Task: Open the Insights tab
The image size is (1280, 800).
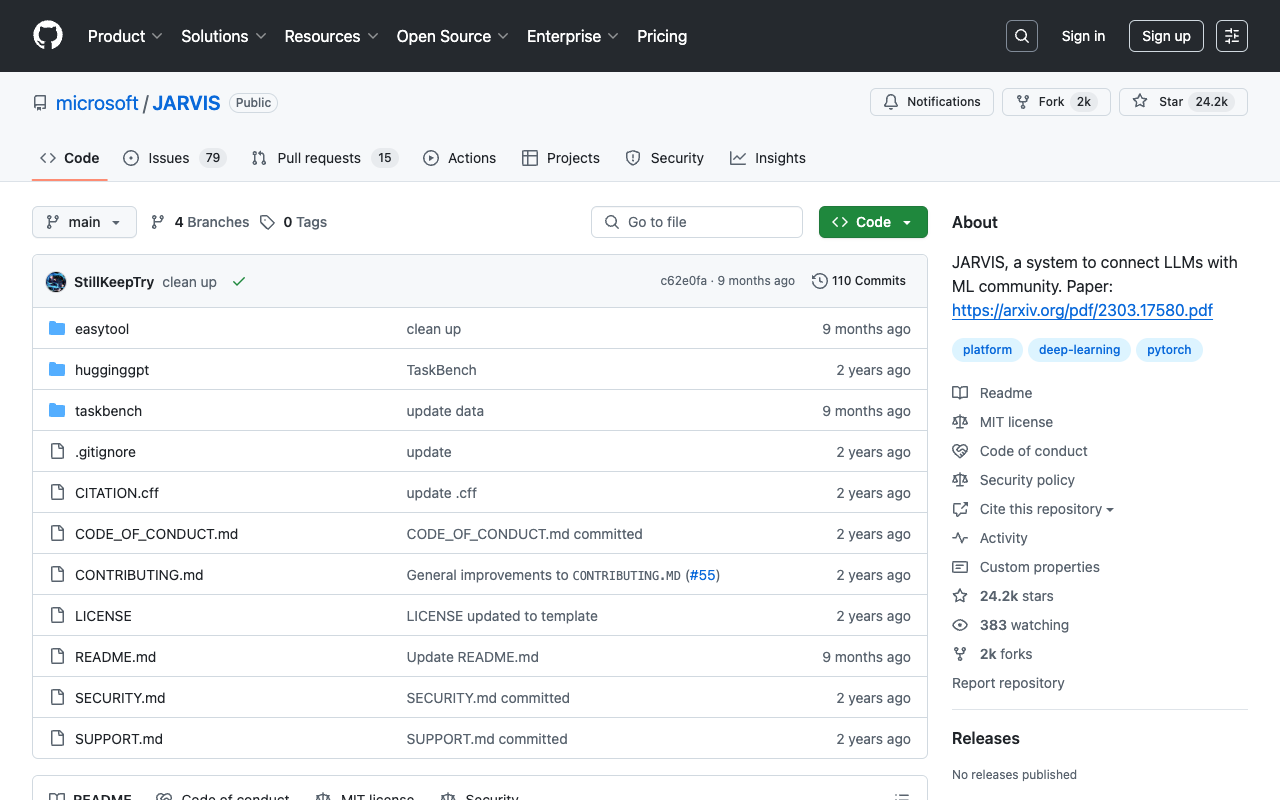Action: tap(768, 158)
